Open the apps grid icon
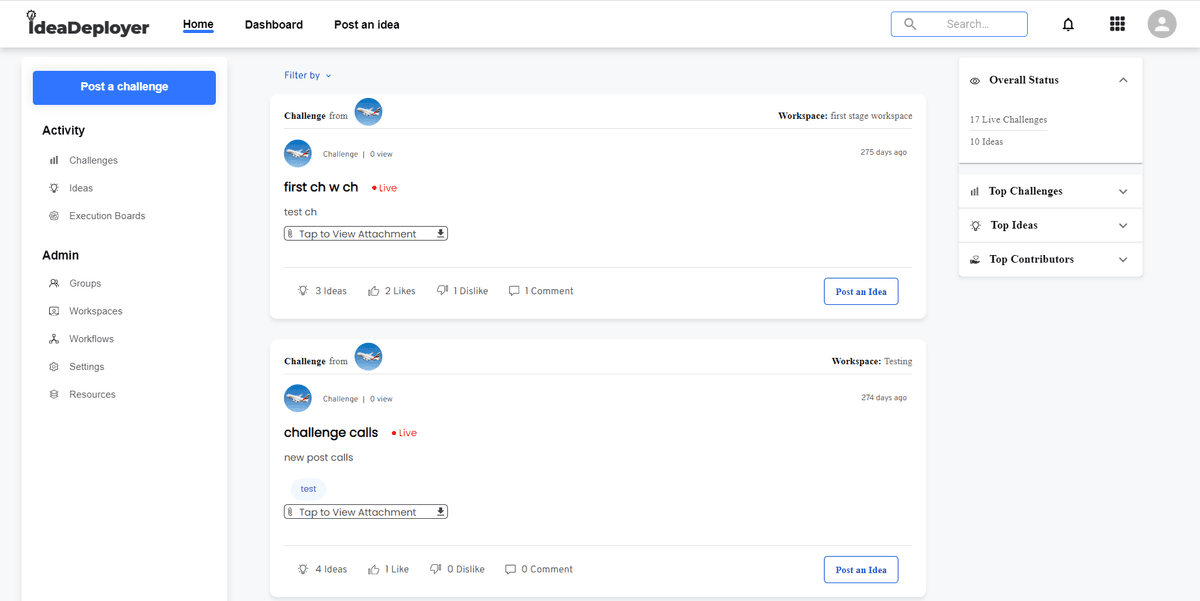 point(1118,24)
